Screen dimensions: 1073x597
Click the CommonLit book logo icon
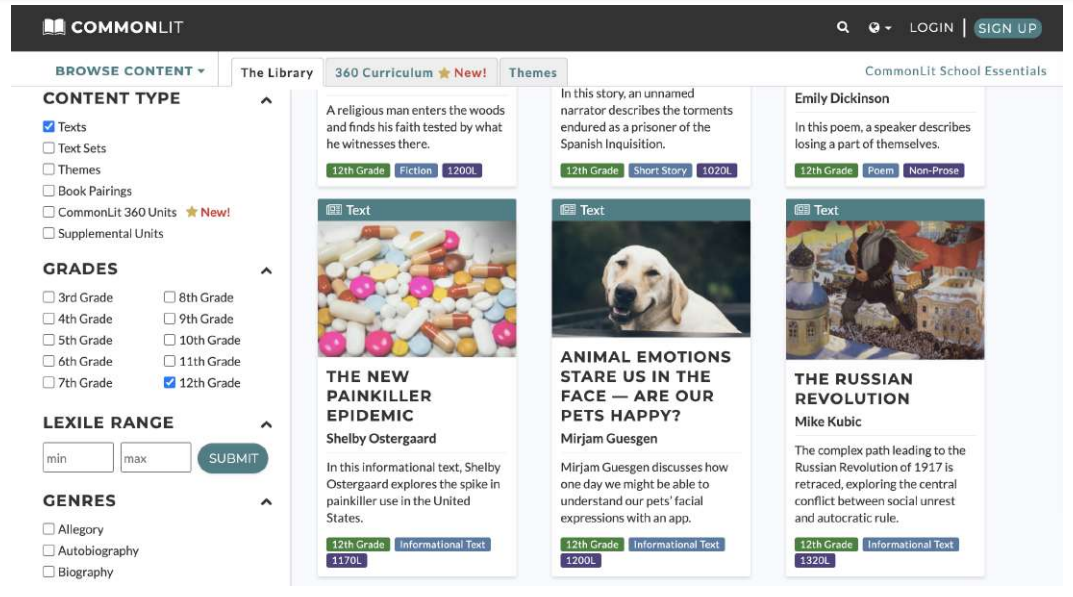point(53,27)
